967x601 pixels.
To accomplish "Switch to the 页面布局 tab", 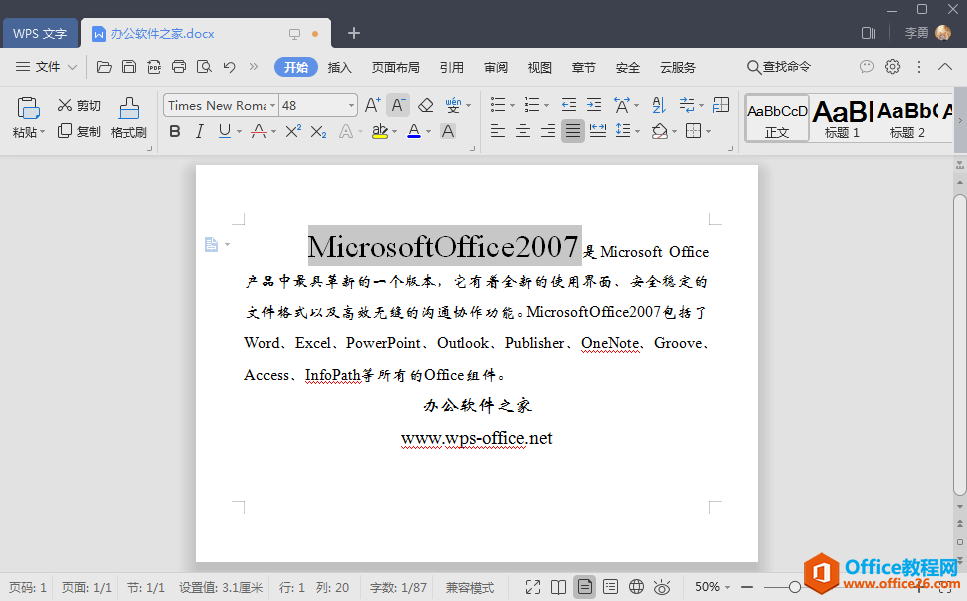I will point(395,67).
